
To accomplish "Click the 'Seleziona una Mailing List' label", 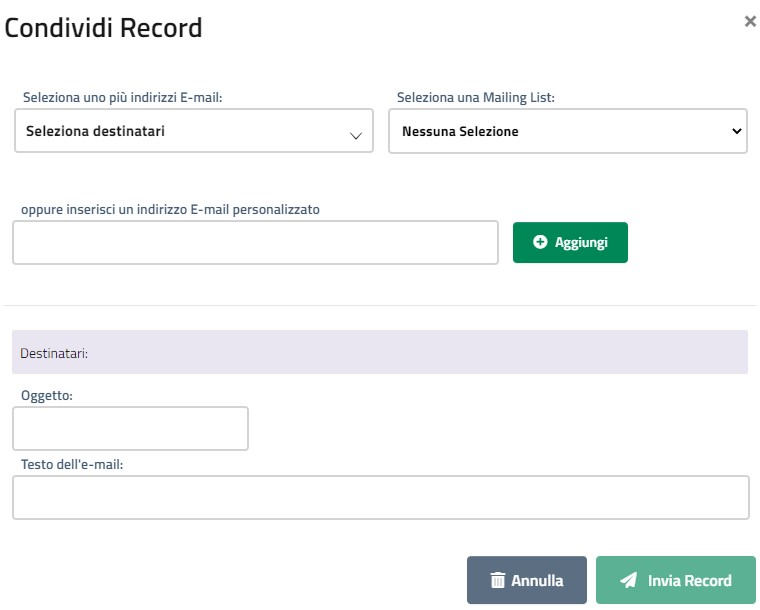I will 475,97.
